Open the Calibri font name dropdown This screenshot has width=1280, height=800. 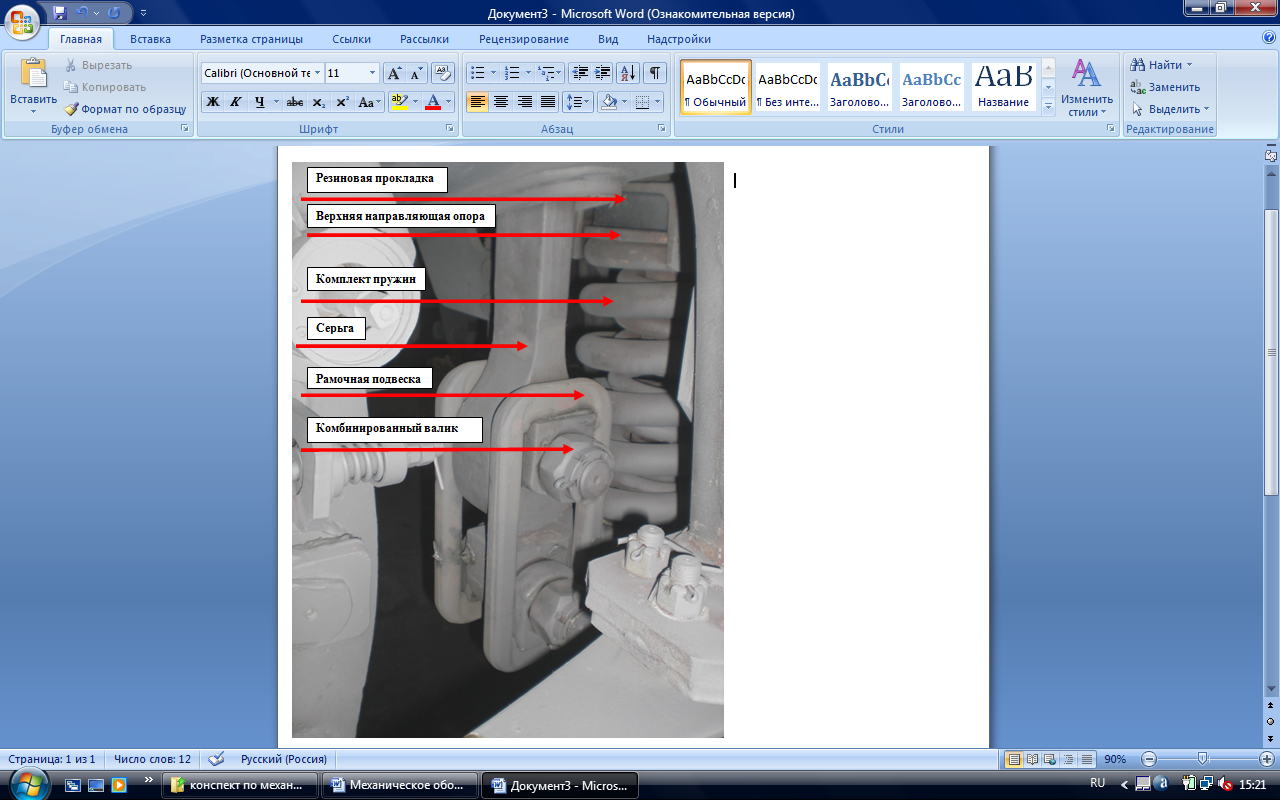pos(318,73)
